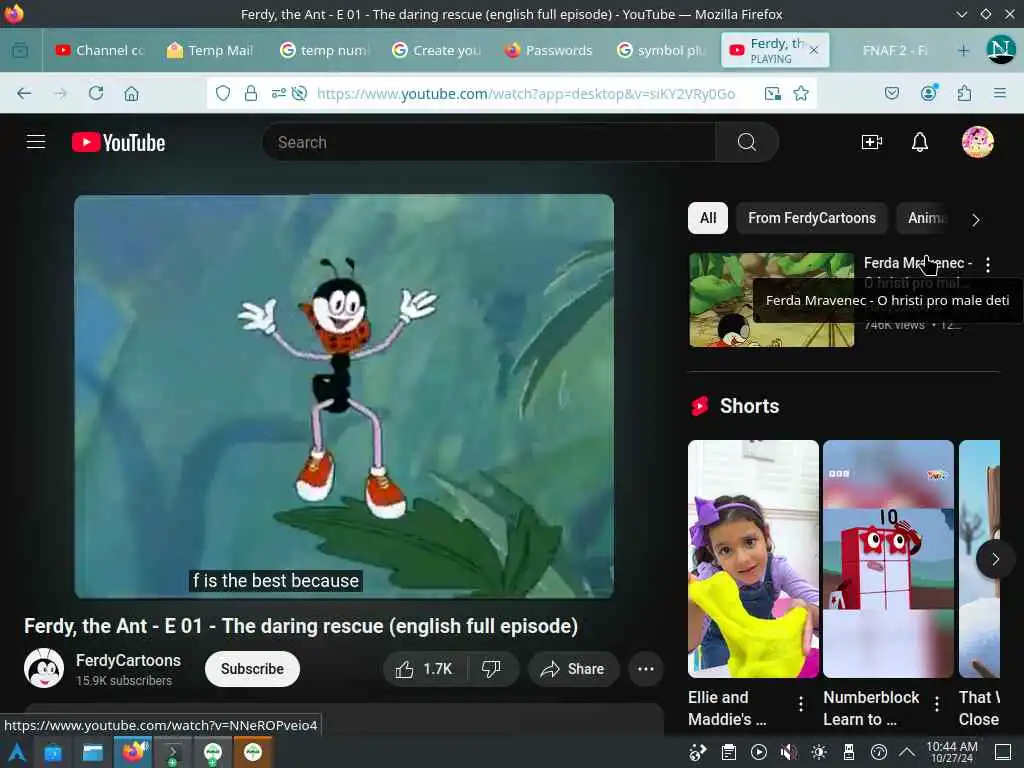Image resolution: width=1024 pixels, height=768 pixels.
Task: Open Firefox from the taskbar
Action: click(x=133, y=752)
